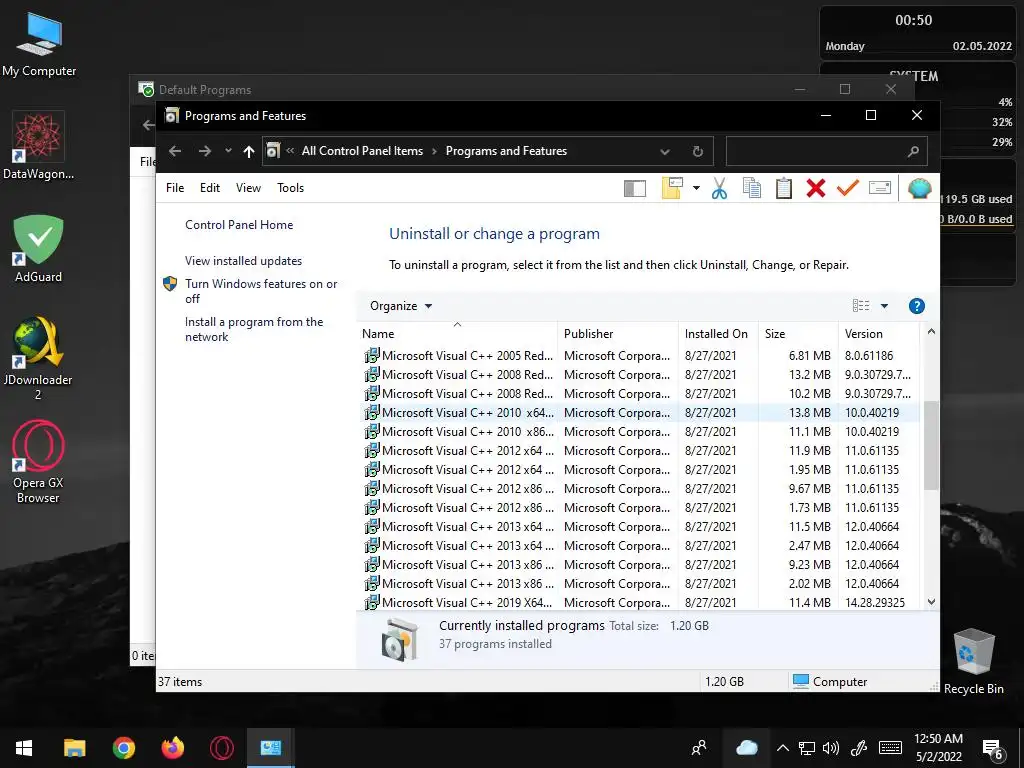Select Microsoft Visual C++ 2010 x64 row
The width and height of the screenshot is (1024, 768).
point(640,413)
